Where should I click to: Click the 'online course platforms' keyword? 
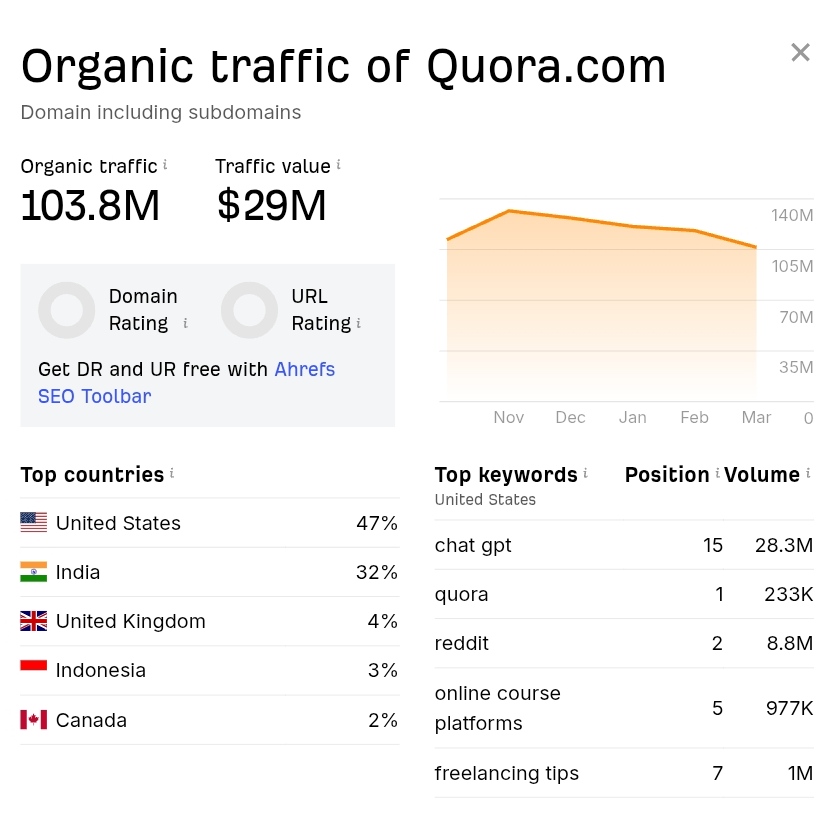point(497,708)
